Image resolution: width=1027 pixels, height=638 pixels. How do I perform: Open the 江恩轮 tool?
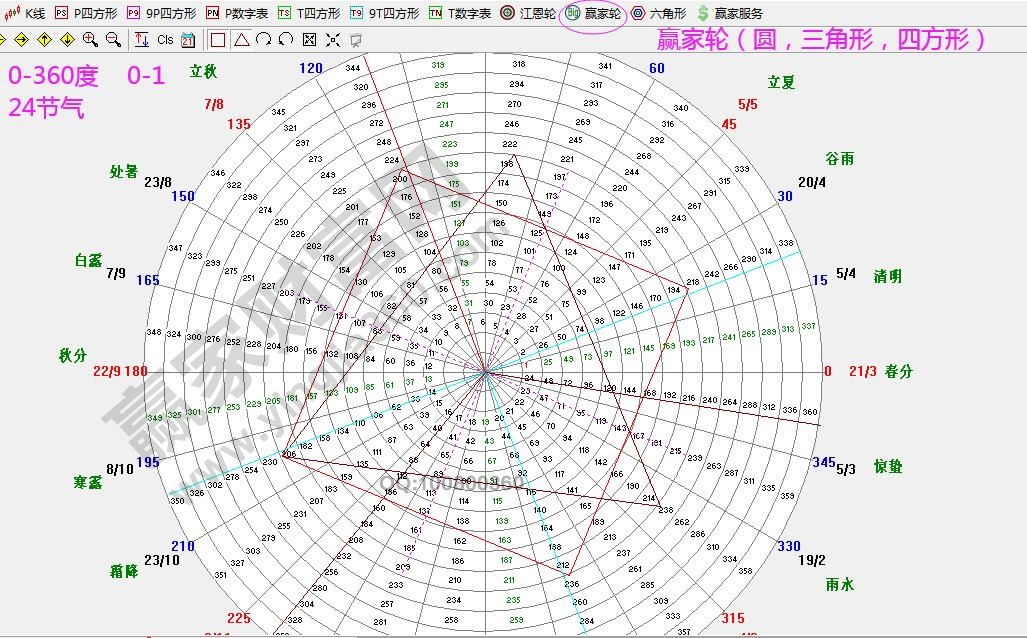pyautogui.click(x=527, y=13)
